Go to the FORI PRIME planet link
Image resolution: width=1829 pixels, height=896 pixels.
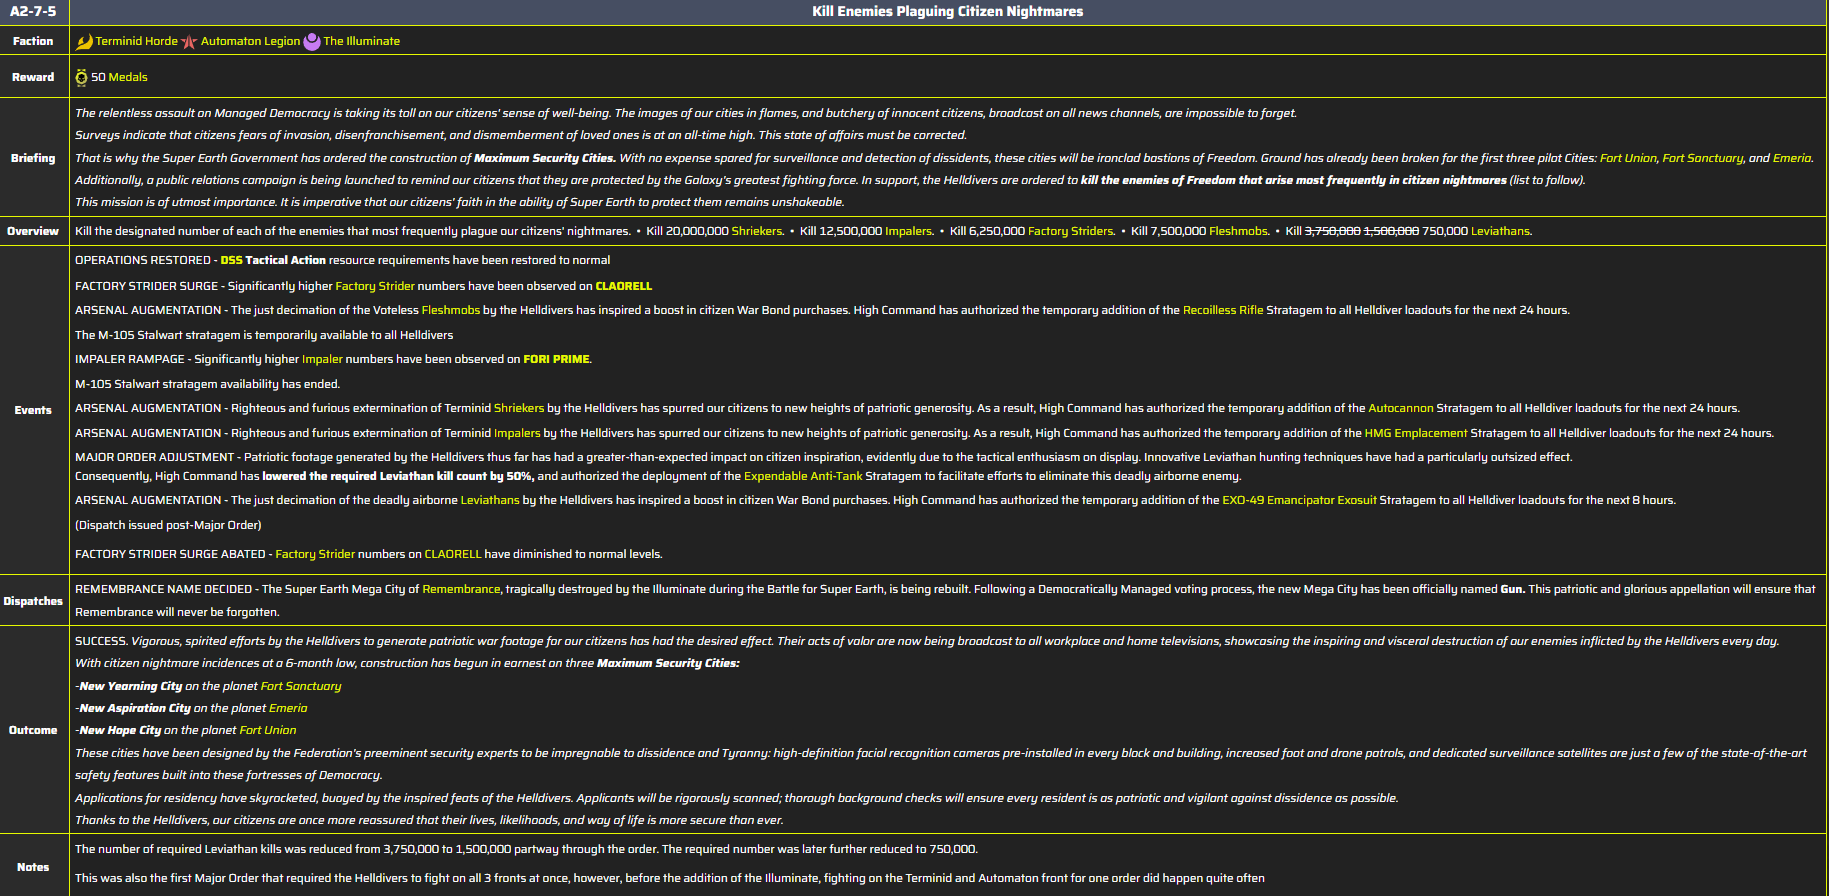coord(556,359)
